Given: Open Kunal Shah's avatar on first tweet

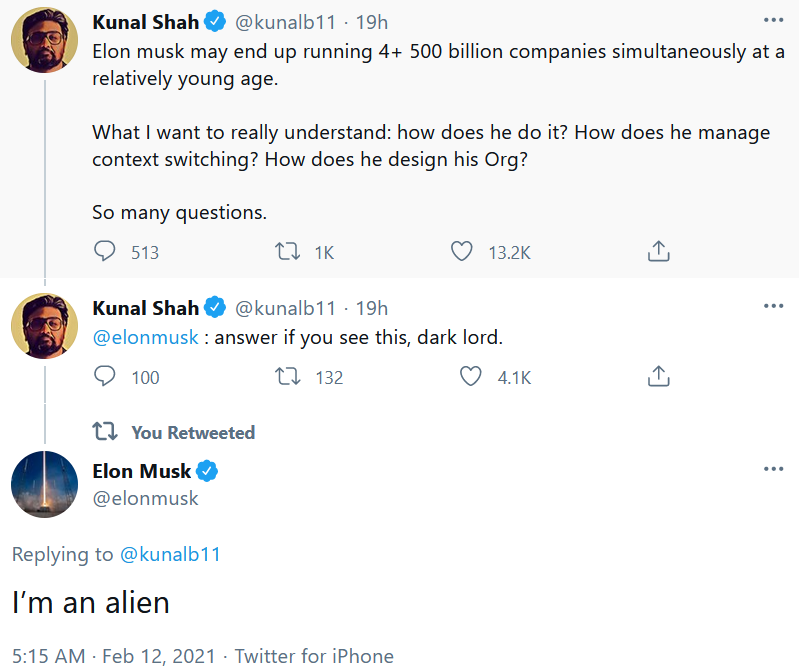Looking at the screenshot, I should click(44, 40).
